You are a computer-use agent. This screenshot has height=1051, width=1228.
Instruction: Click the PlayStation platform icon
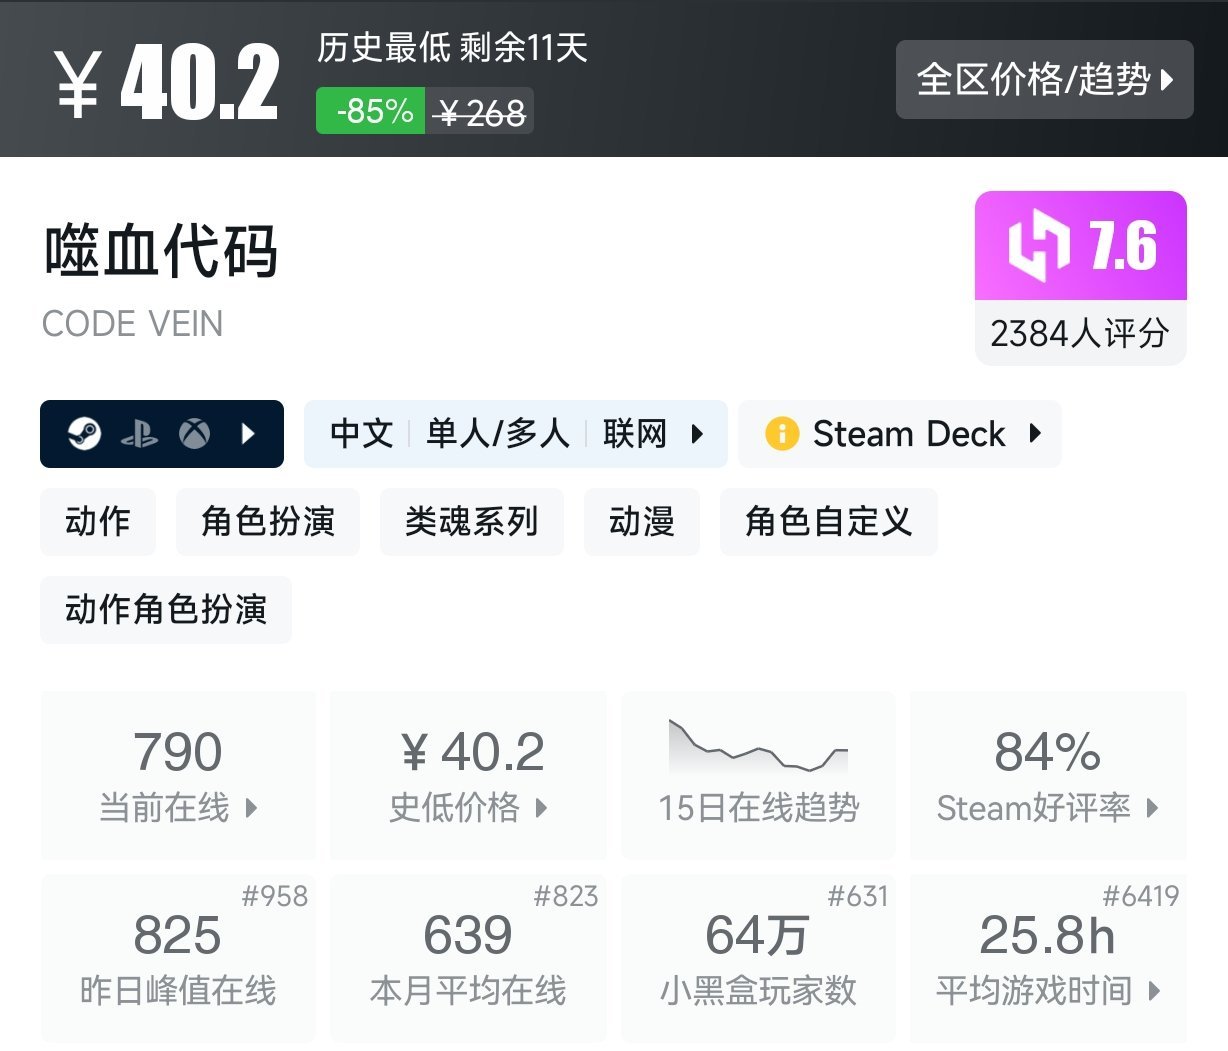tap(139, 434)
